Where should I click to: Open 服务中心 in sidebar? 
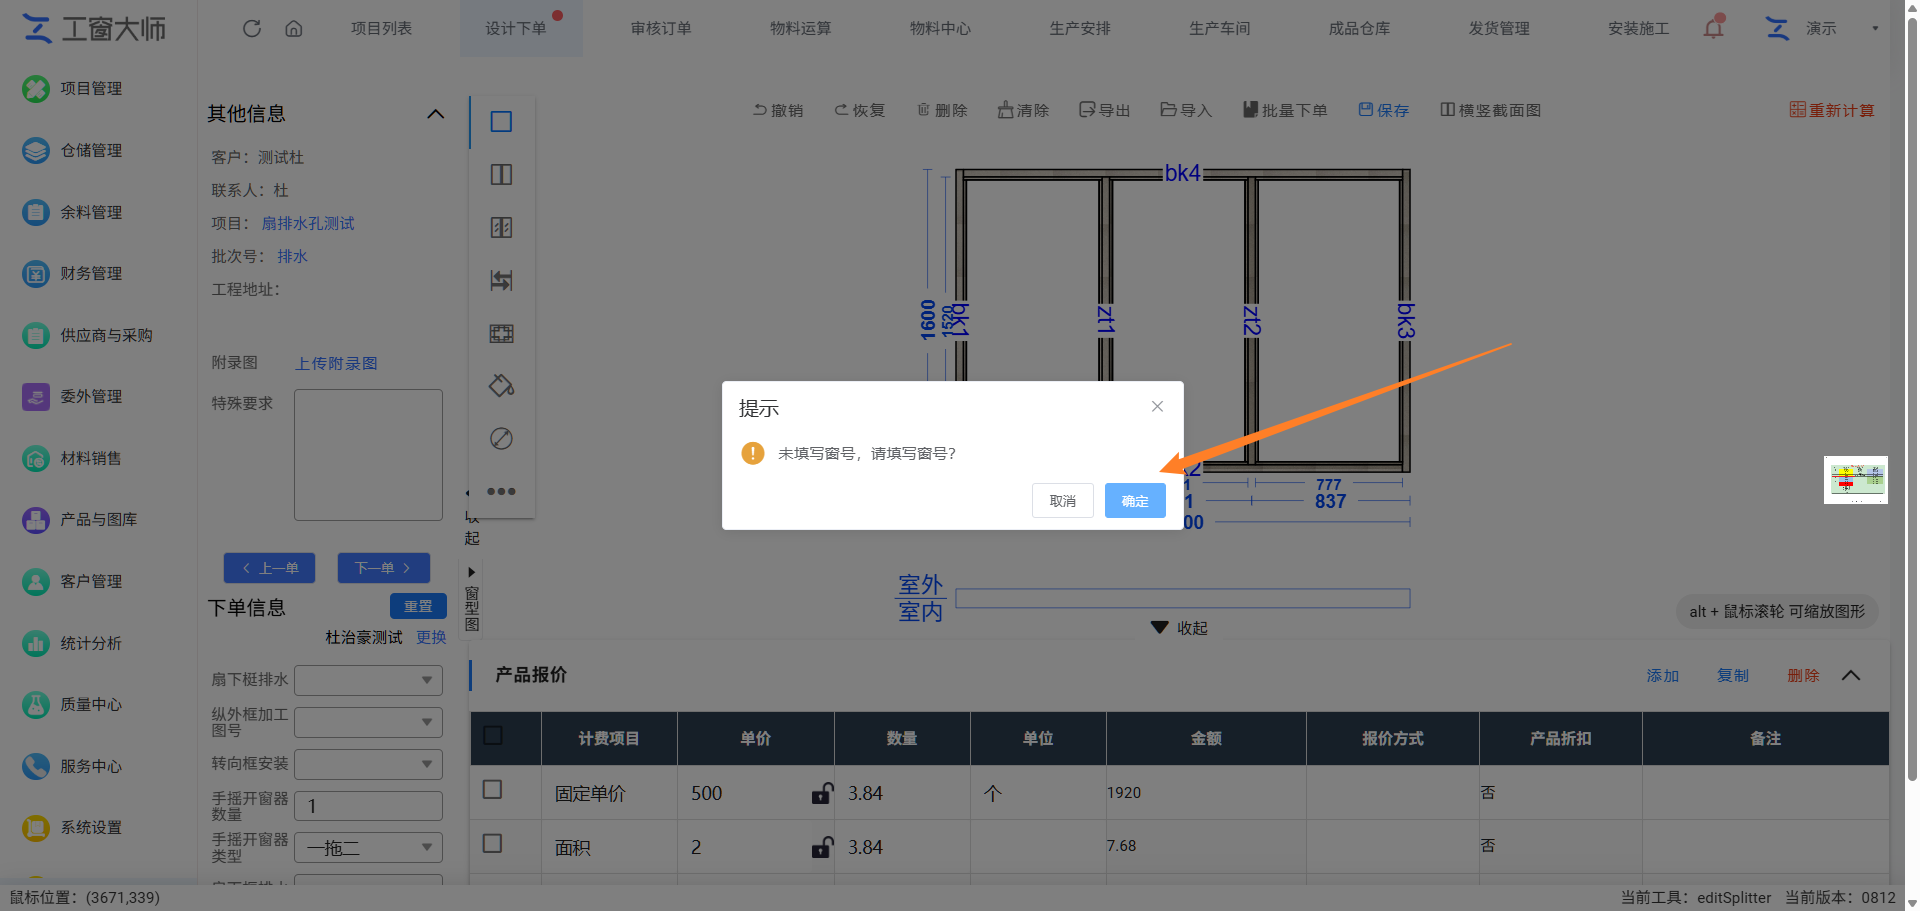tap(72, 767)
